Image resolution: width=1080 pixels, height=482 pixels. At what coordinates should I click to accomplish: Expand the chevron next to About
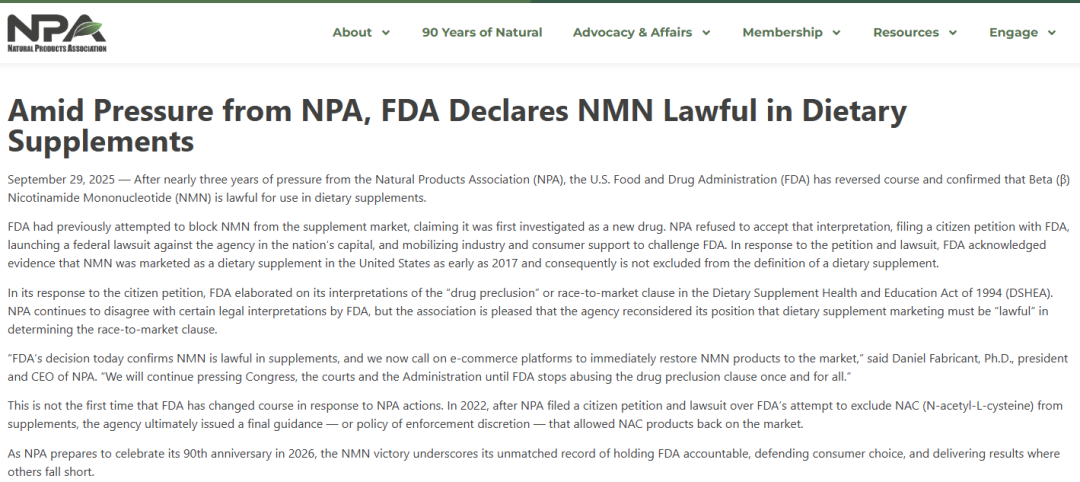click(386, 33)
